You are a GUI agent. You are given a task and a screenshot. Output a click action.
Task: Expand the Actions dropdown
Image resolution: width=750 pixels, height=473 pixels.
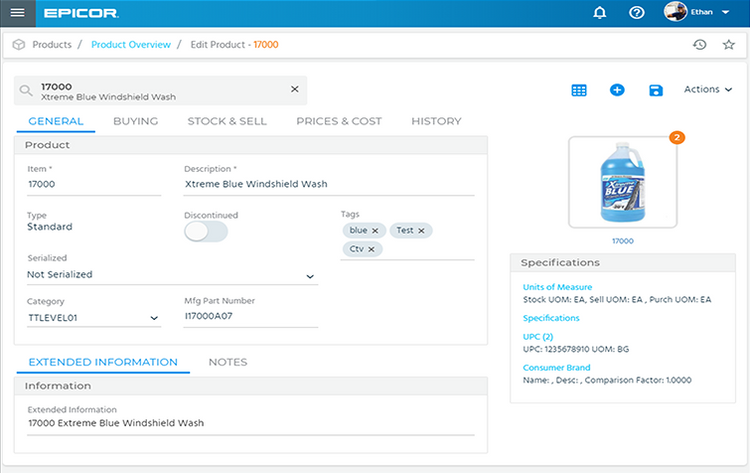pyautogui.click(x=707, y=89)
